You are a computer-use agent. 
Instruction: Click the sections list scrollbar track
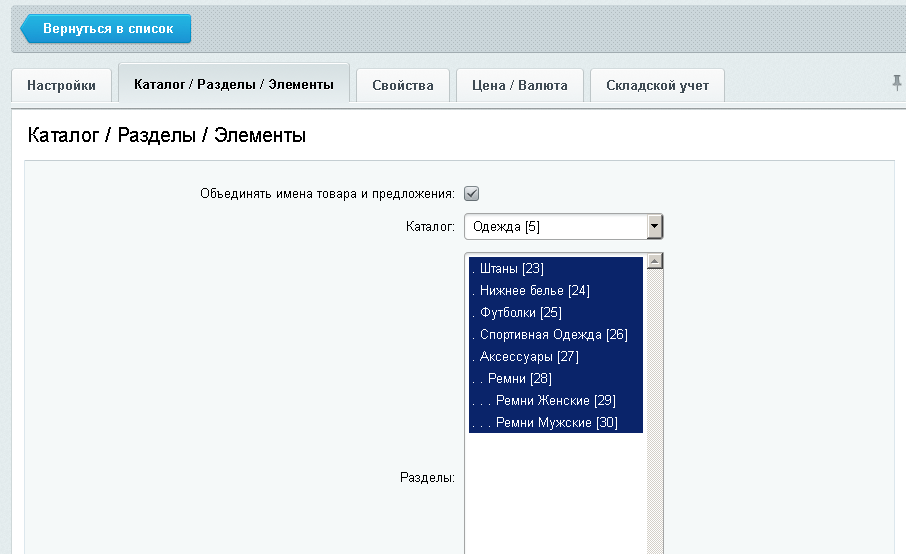tap(655, 450)
